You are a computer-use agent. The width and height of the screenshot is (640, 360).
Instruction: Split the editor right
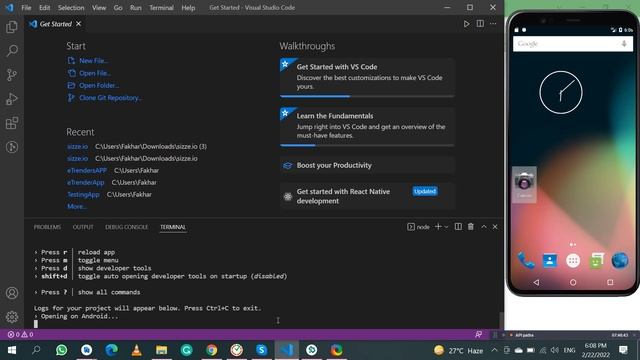click(x=480, y=24)
